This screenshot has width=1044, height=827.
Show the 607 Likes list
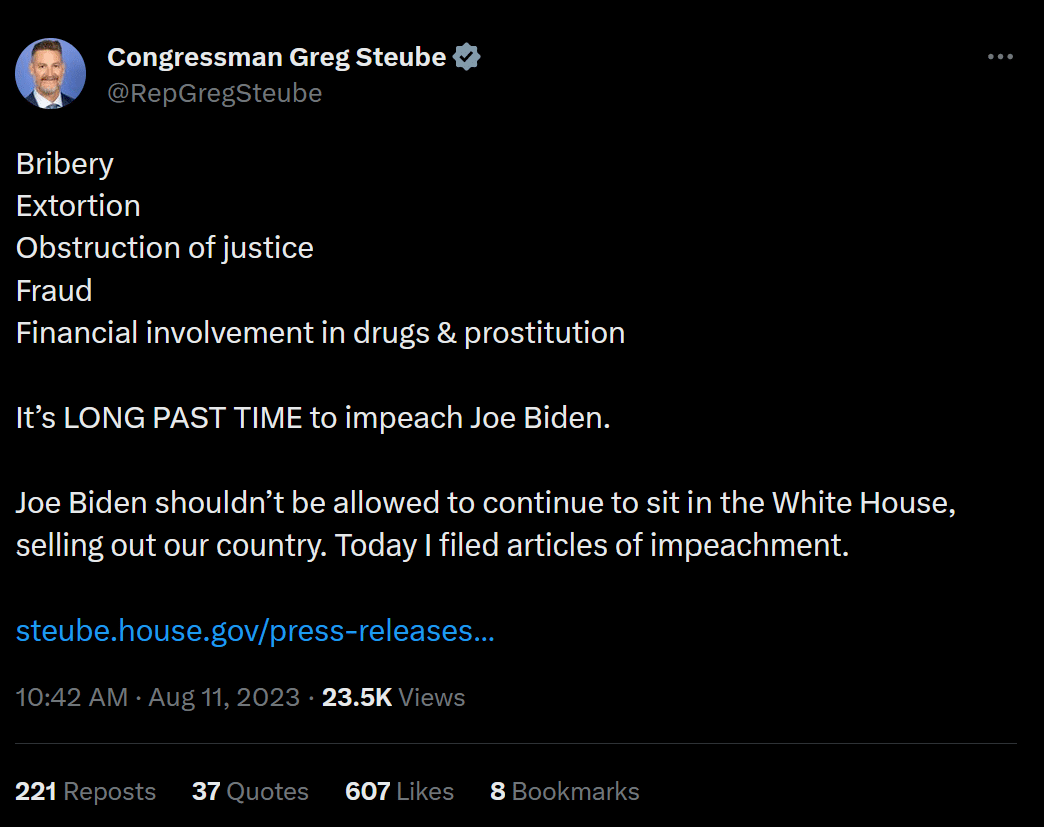coord(399,791)
